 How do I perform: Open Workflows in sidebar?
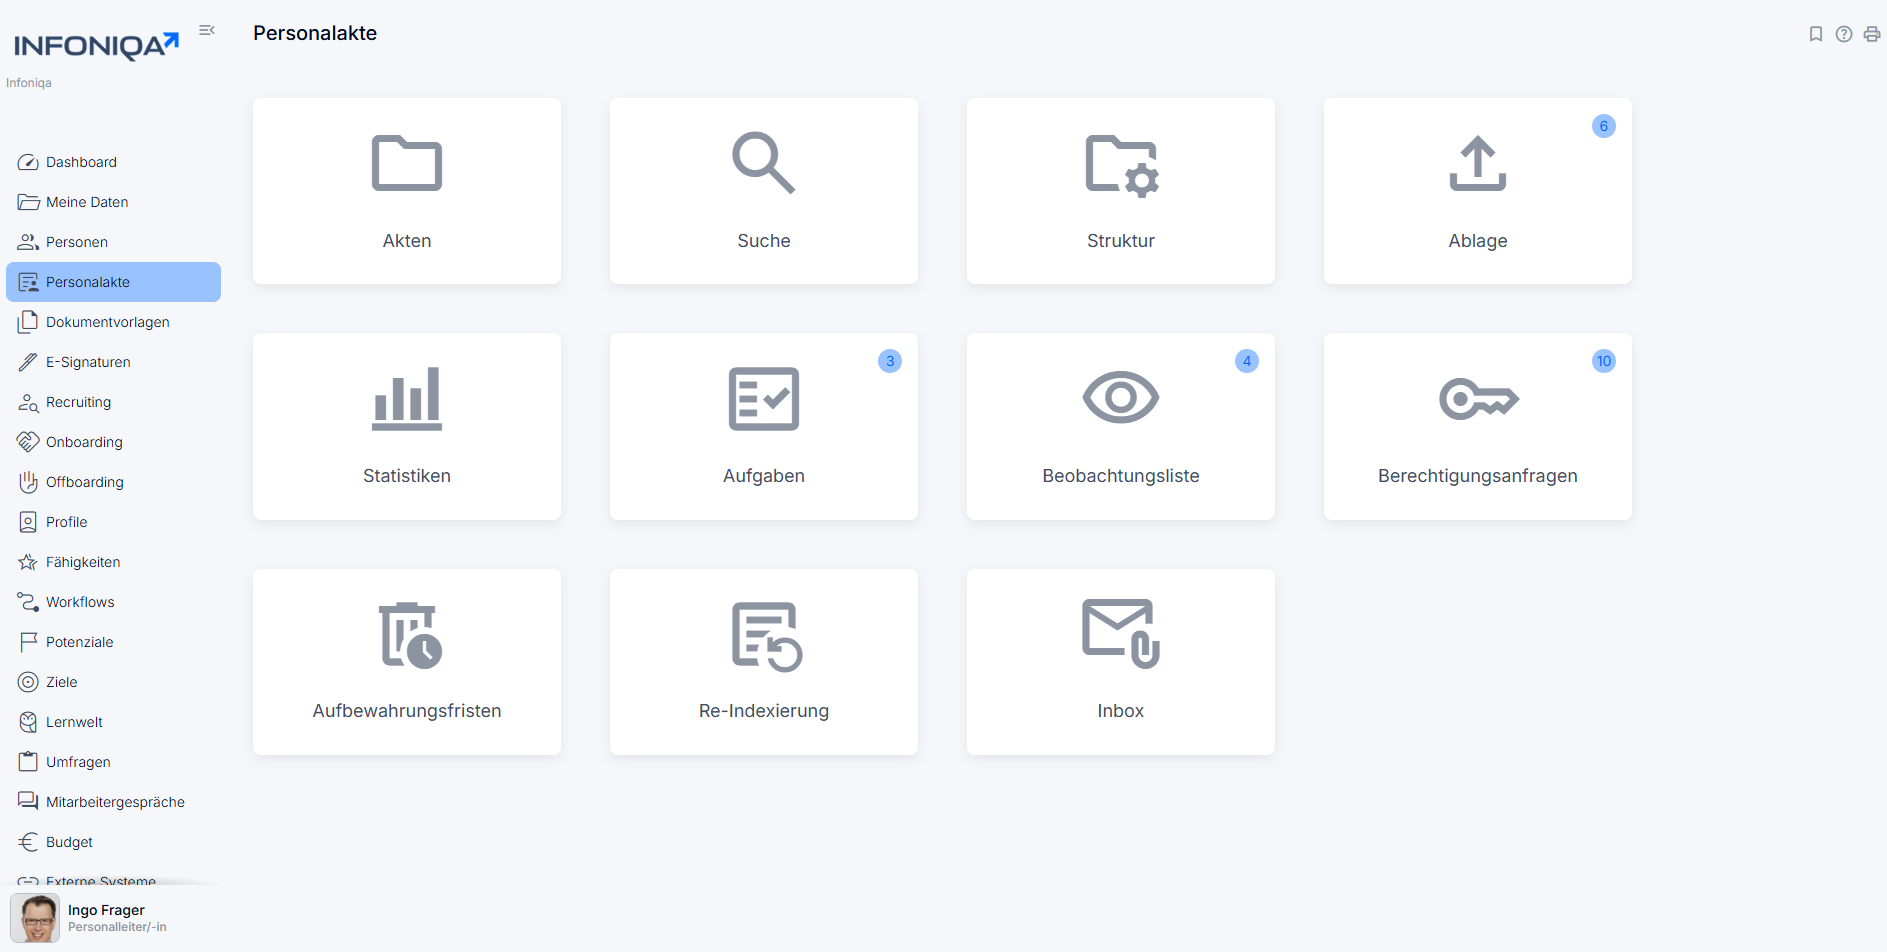pos(113,602)
